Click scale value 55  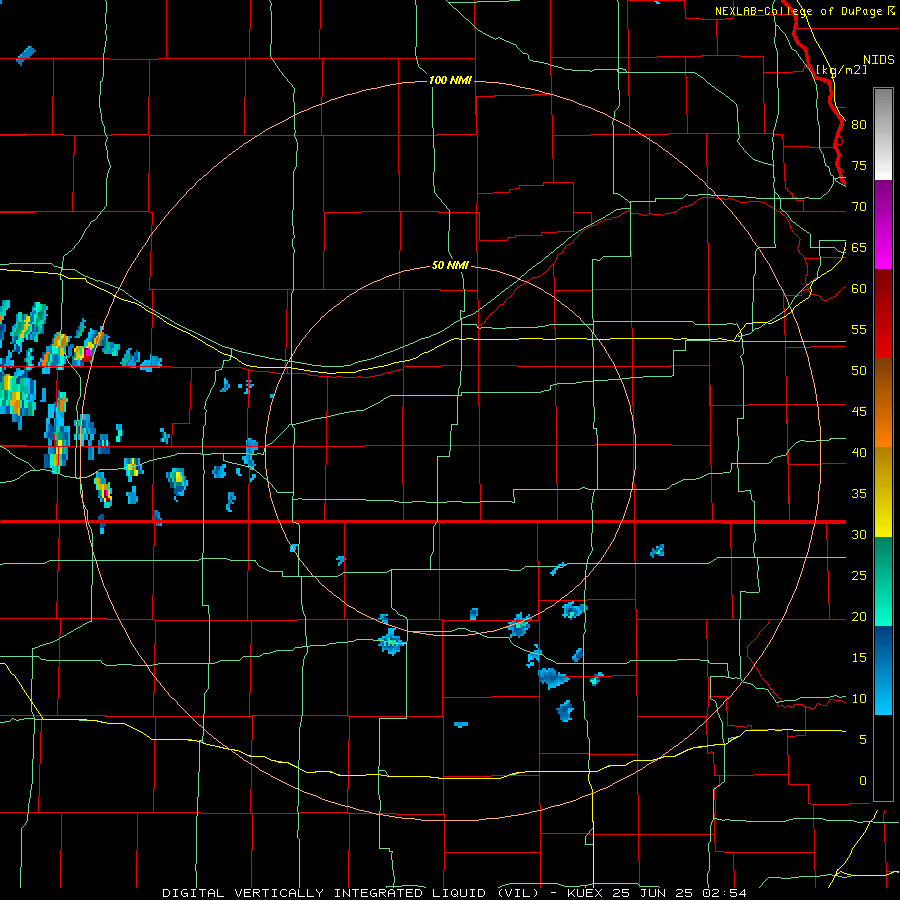point(859,329)
